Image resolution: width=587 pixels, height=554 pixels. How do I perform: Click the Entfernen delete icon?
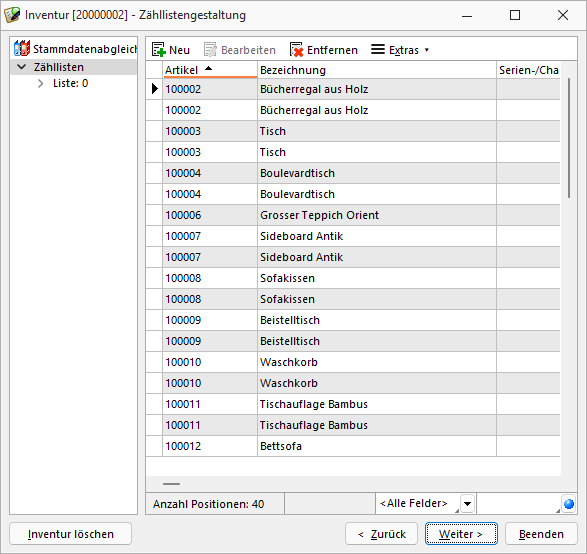click(x=296, y=49)
